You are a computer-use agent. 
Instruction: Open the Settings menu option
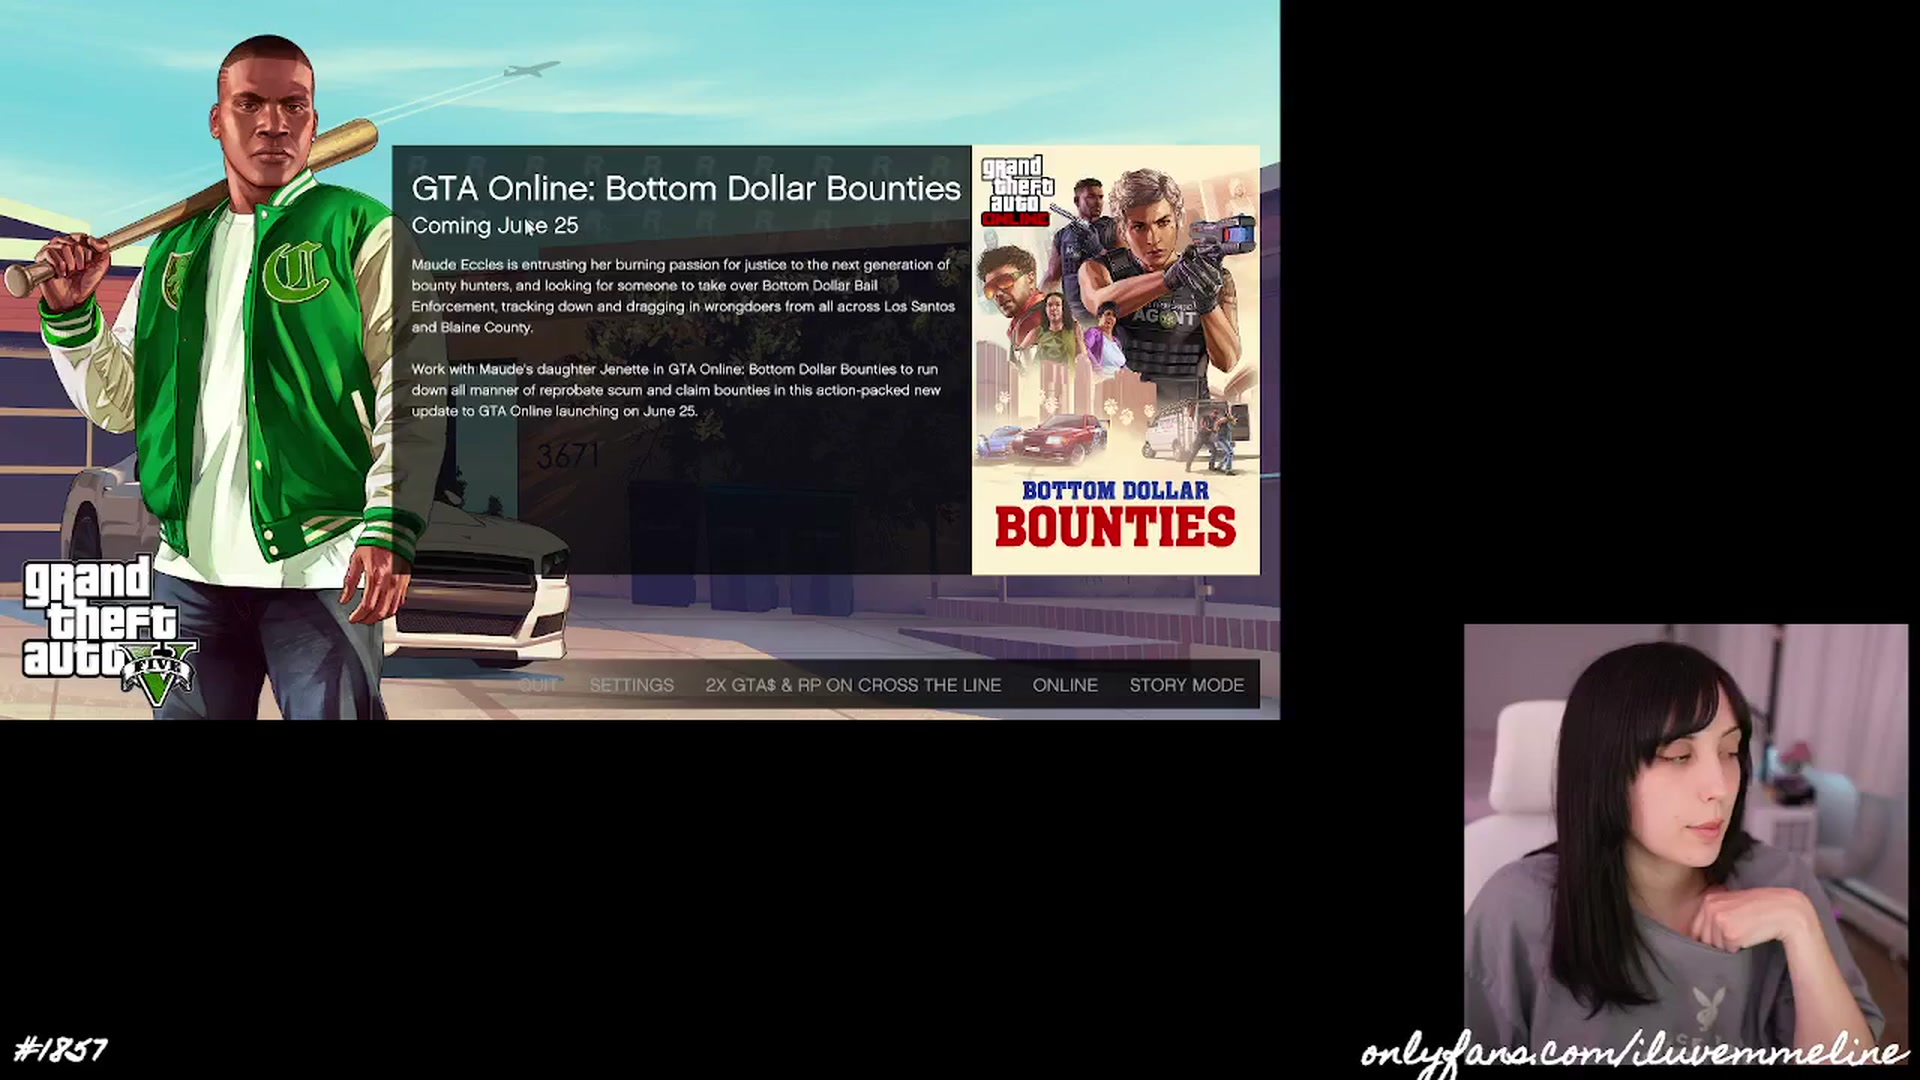(x=631, y=685)
